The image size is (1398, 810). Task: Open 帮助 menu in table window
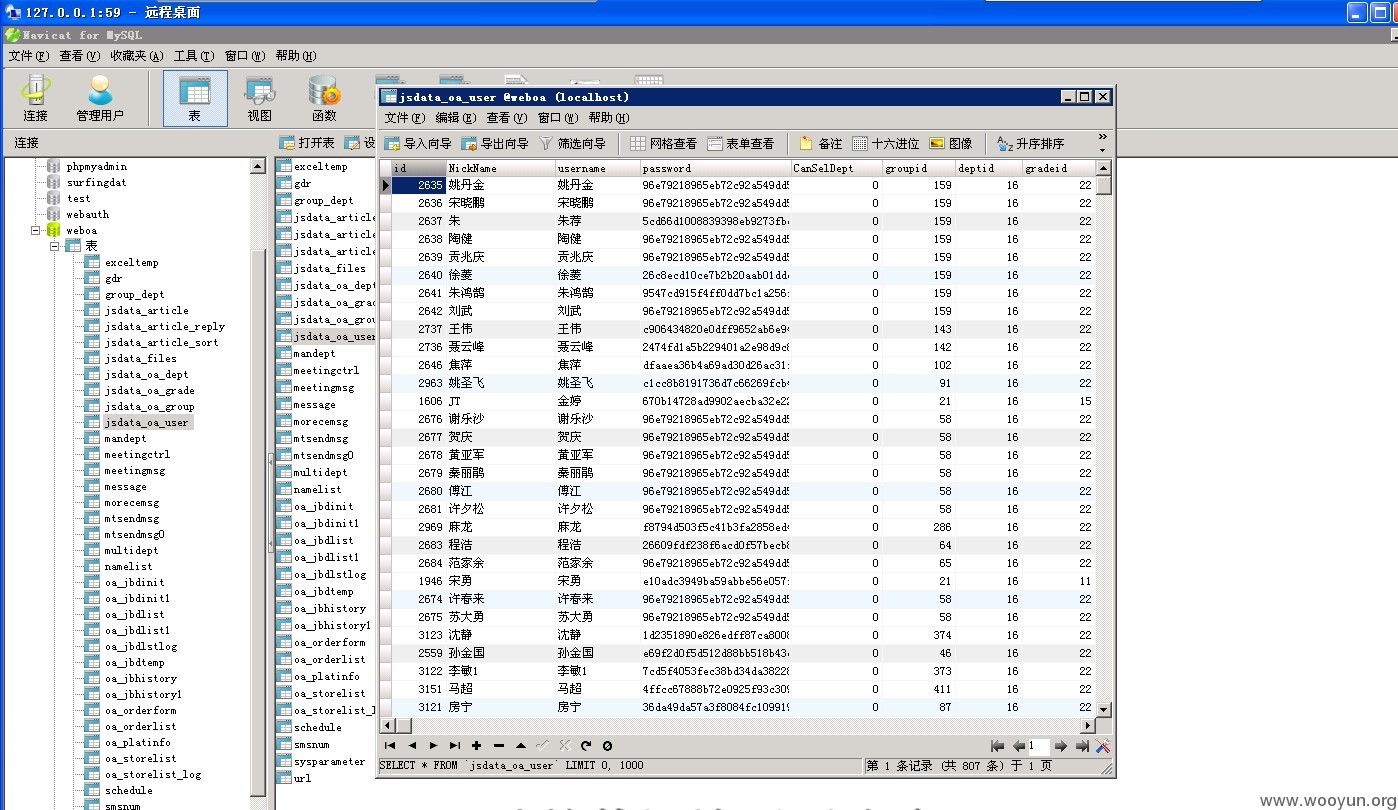609,118
